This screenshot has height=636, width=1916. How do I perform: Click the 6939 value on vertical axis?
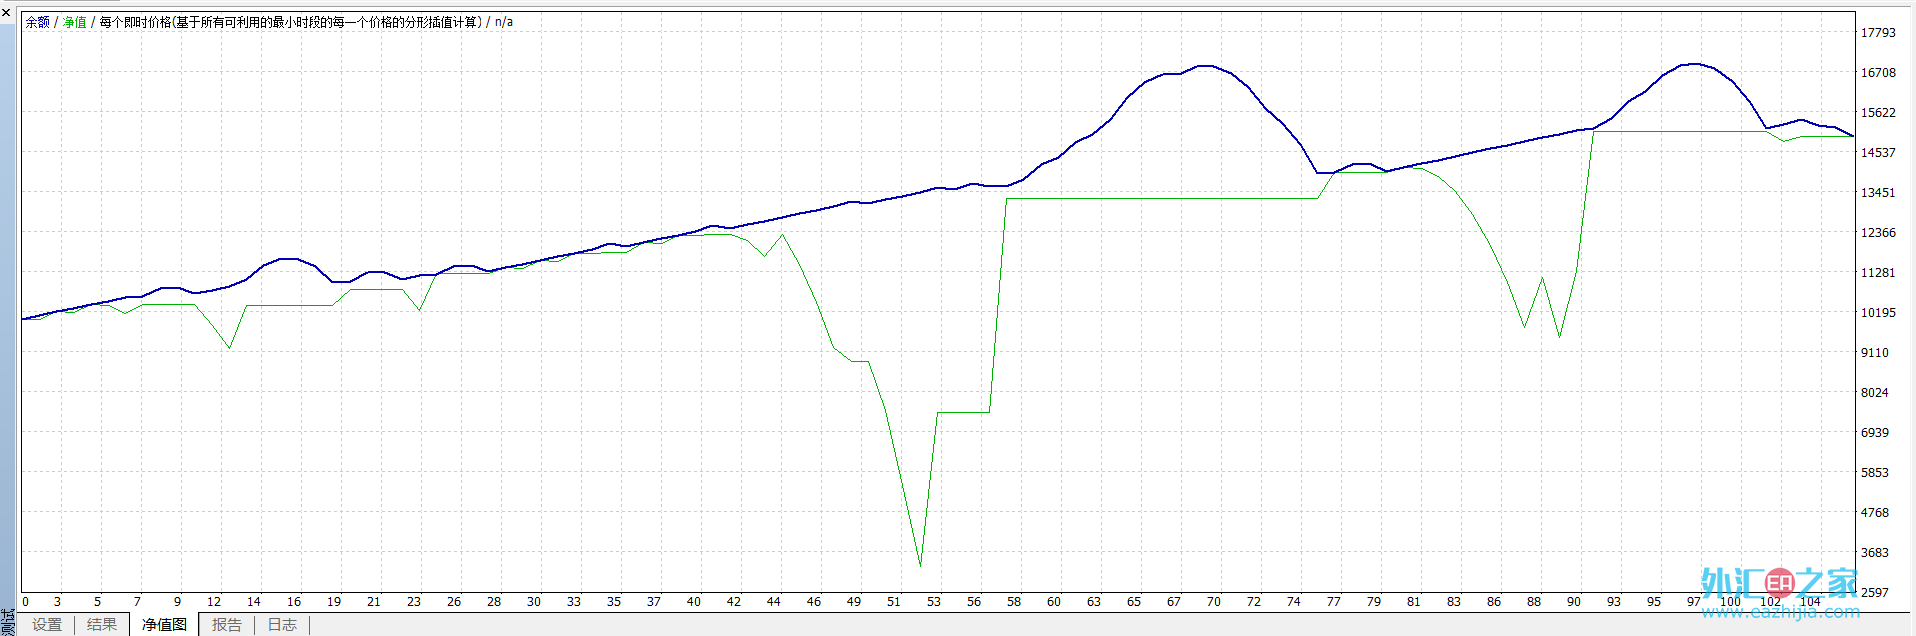[1875, 433]
